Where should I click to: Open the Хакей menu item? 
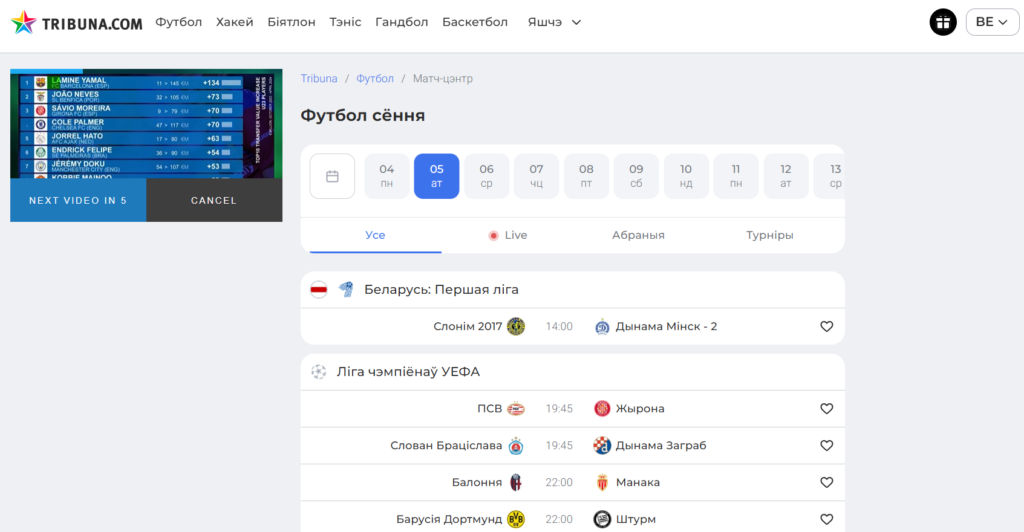pos(234,22)
